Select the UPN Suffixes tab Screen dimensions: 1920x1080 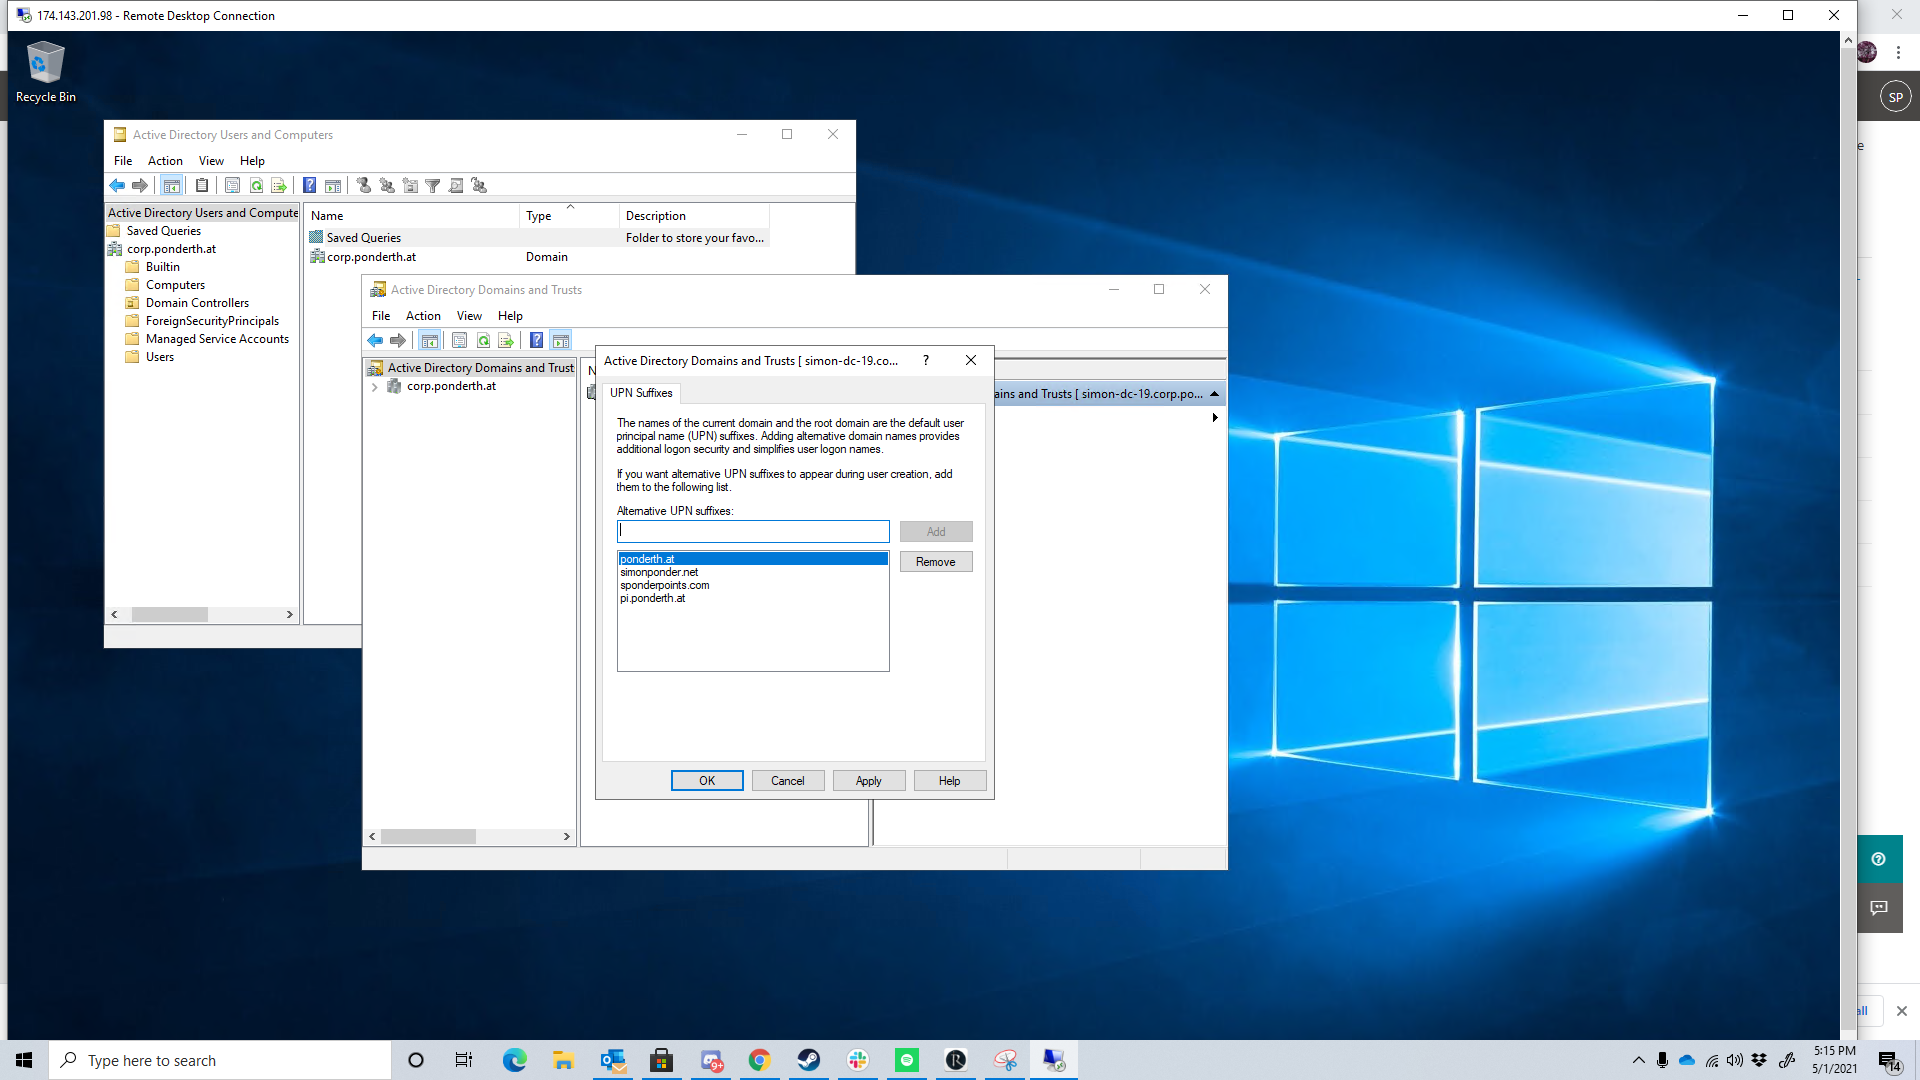[x=641, y=393]
